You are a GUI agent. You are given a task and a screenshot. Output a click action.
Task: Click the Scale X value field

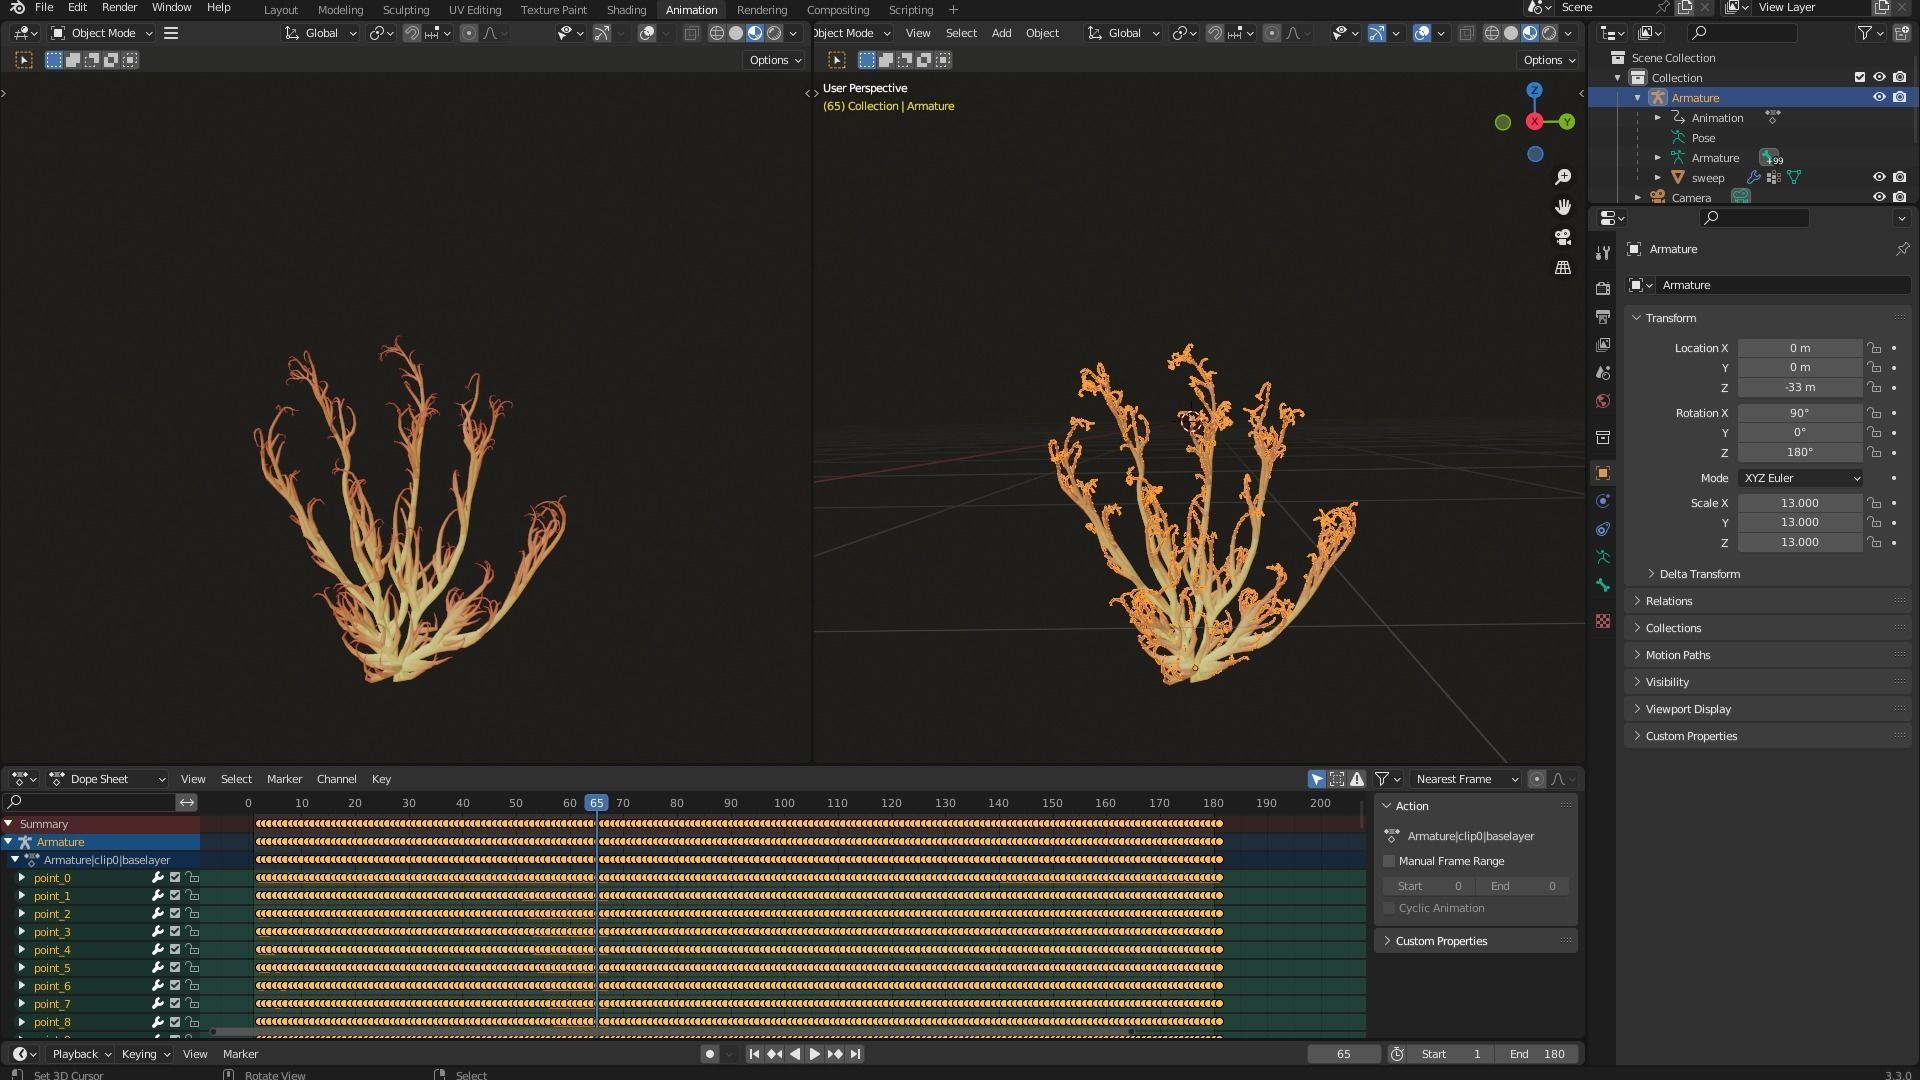[1800, 503]
